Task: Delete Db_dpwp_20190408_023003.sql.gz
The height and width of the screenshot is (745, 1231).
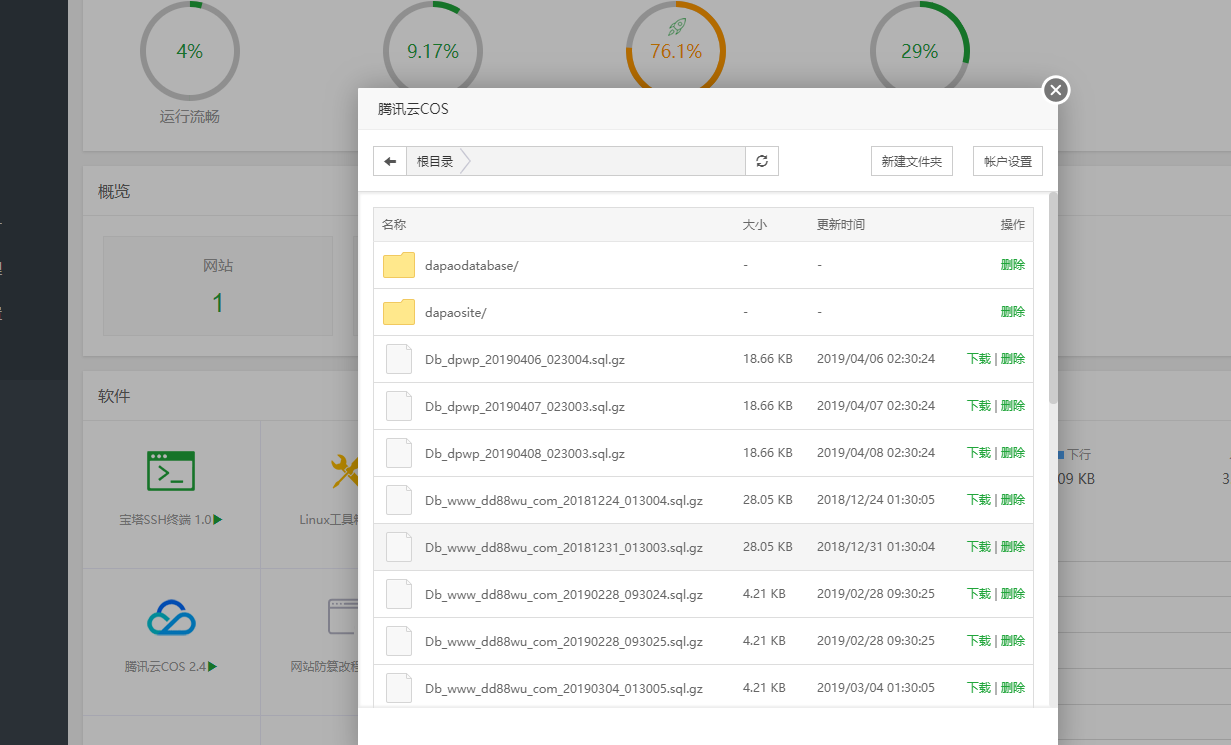Action: [1013, 453]
